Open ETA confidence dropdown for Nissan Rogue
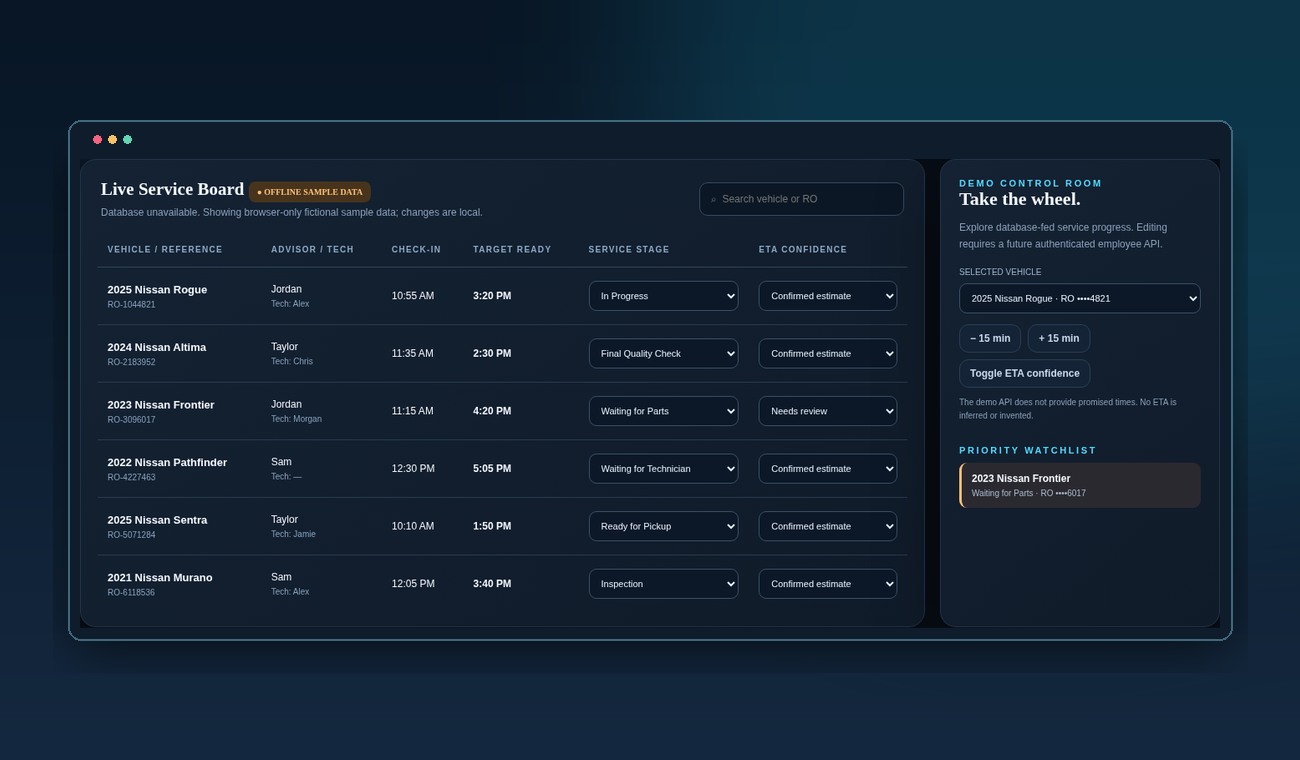This screenshot has width=1300, height=760. tap(828, 296)
